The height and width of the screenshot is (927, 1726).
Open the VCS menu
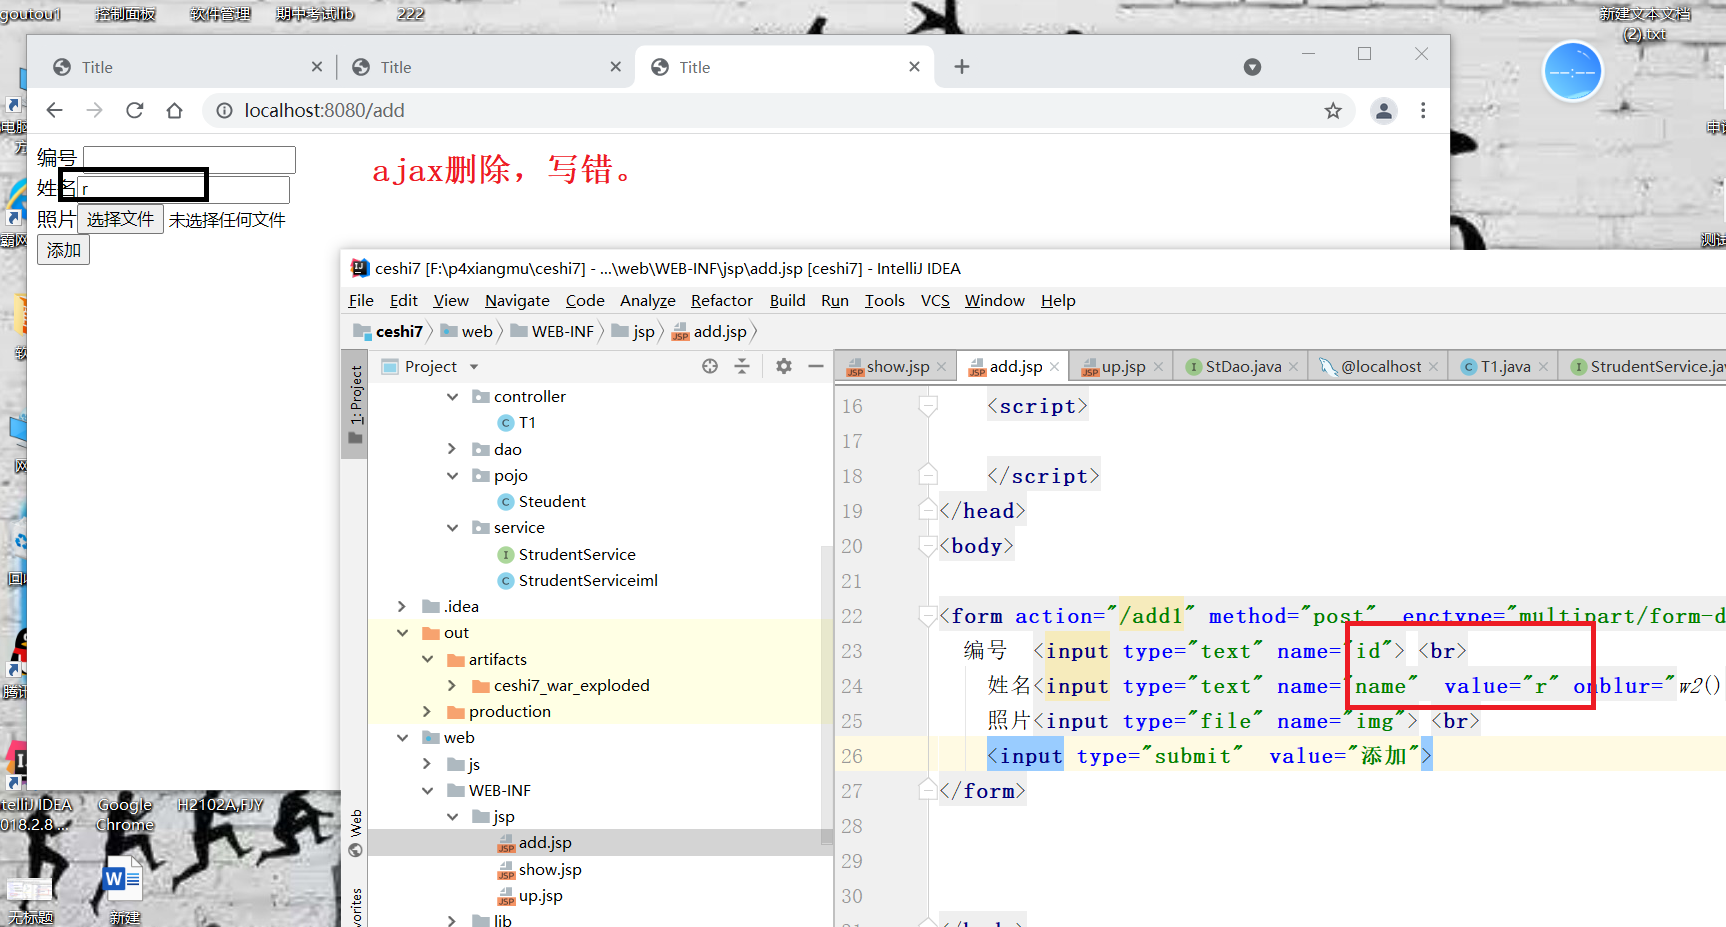click(935, 301)
